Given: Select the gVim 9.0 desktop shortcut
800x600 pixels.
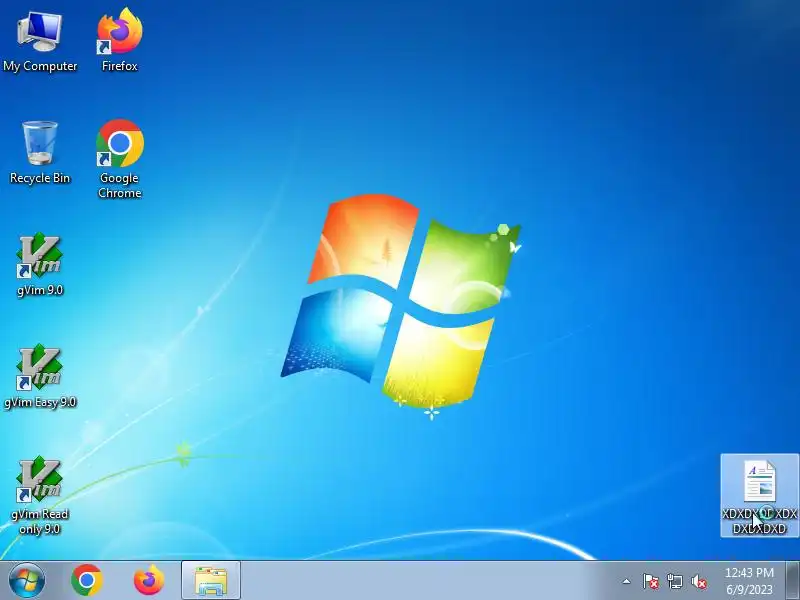Looking at the screenshot, I should point(40,264).
